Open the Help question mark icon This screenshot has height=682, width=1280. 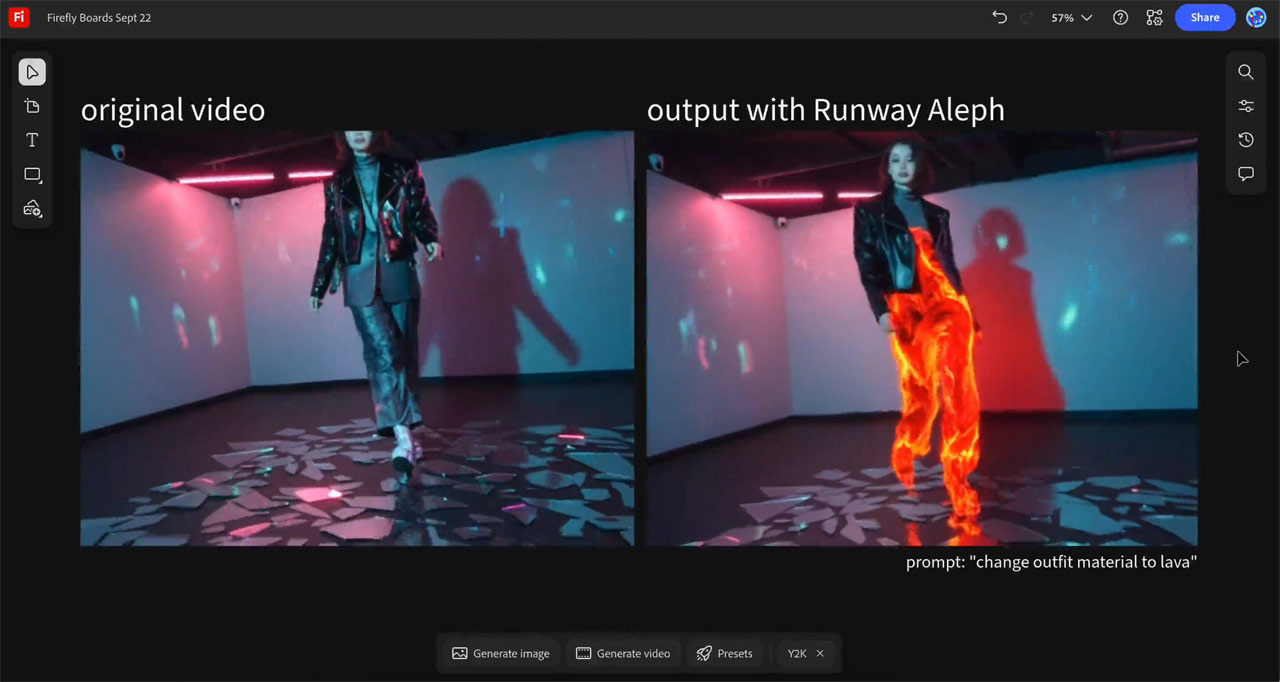[x=1121, y=18]
